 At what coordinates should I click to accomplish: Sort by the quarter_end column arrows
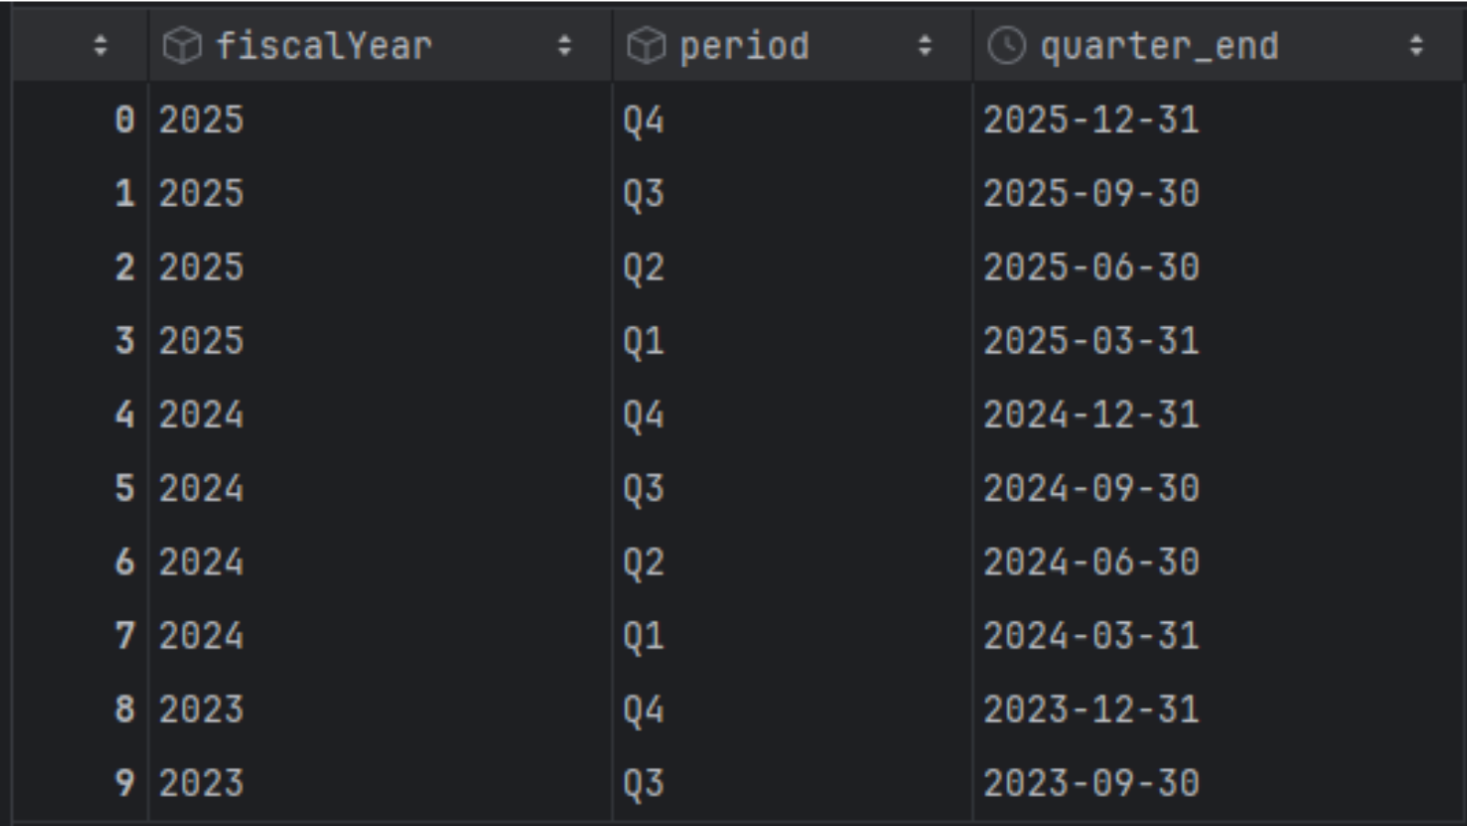(x=1416, y=46)
